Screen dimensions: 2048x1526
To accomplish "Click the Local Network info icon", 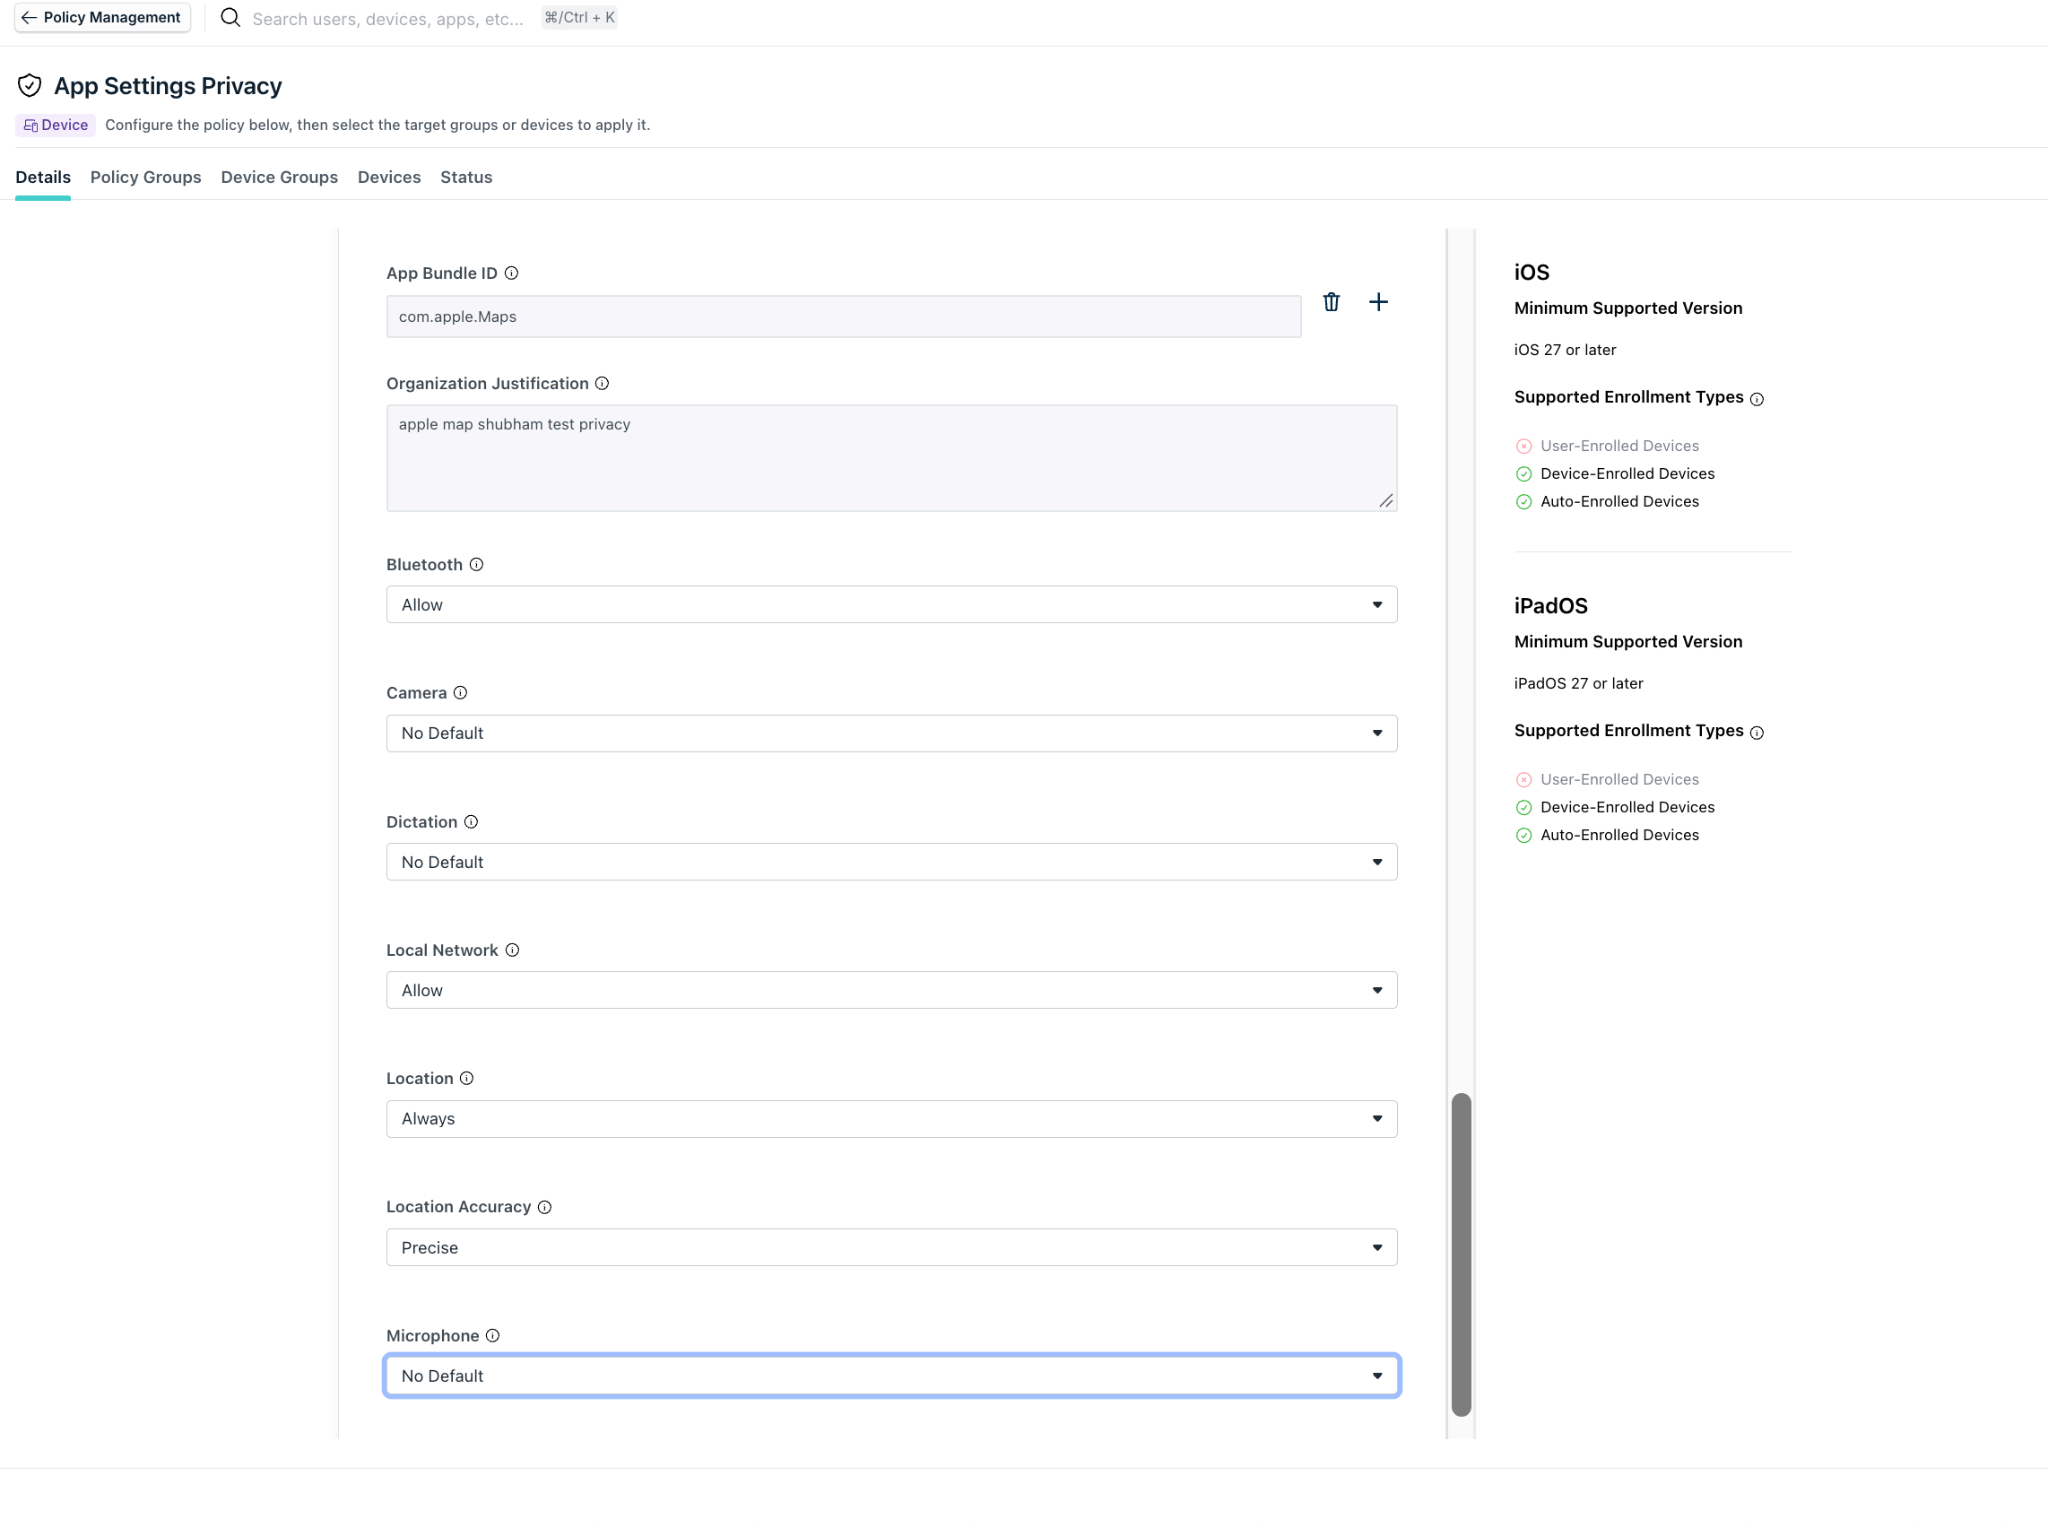I will [512, 950].
